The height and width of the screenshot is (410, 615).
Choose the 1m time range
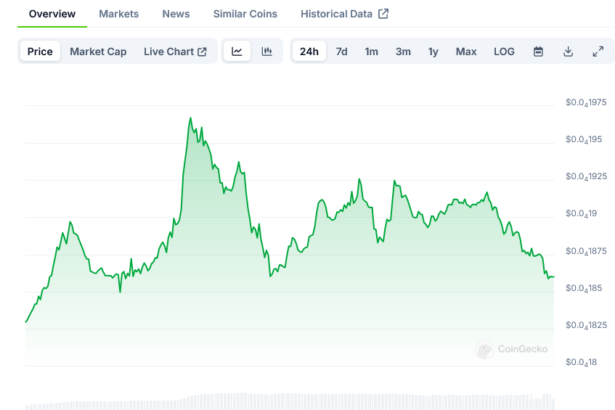click(371, 52)
